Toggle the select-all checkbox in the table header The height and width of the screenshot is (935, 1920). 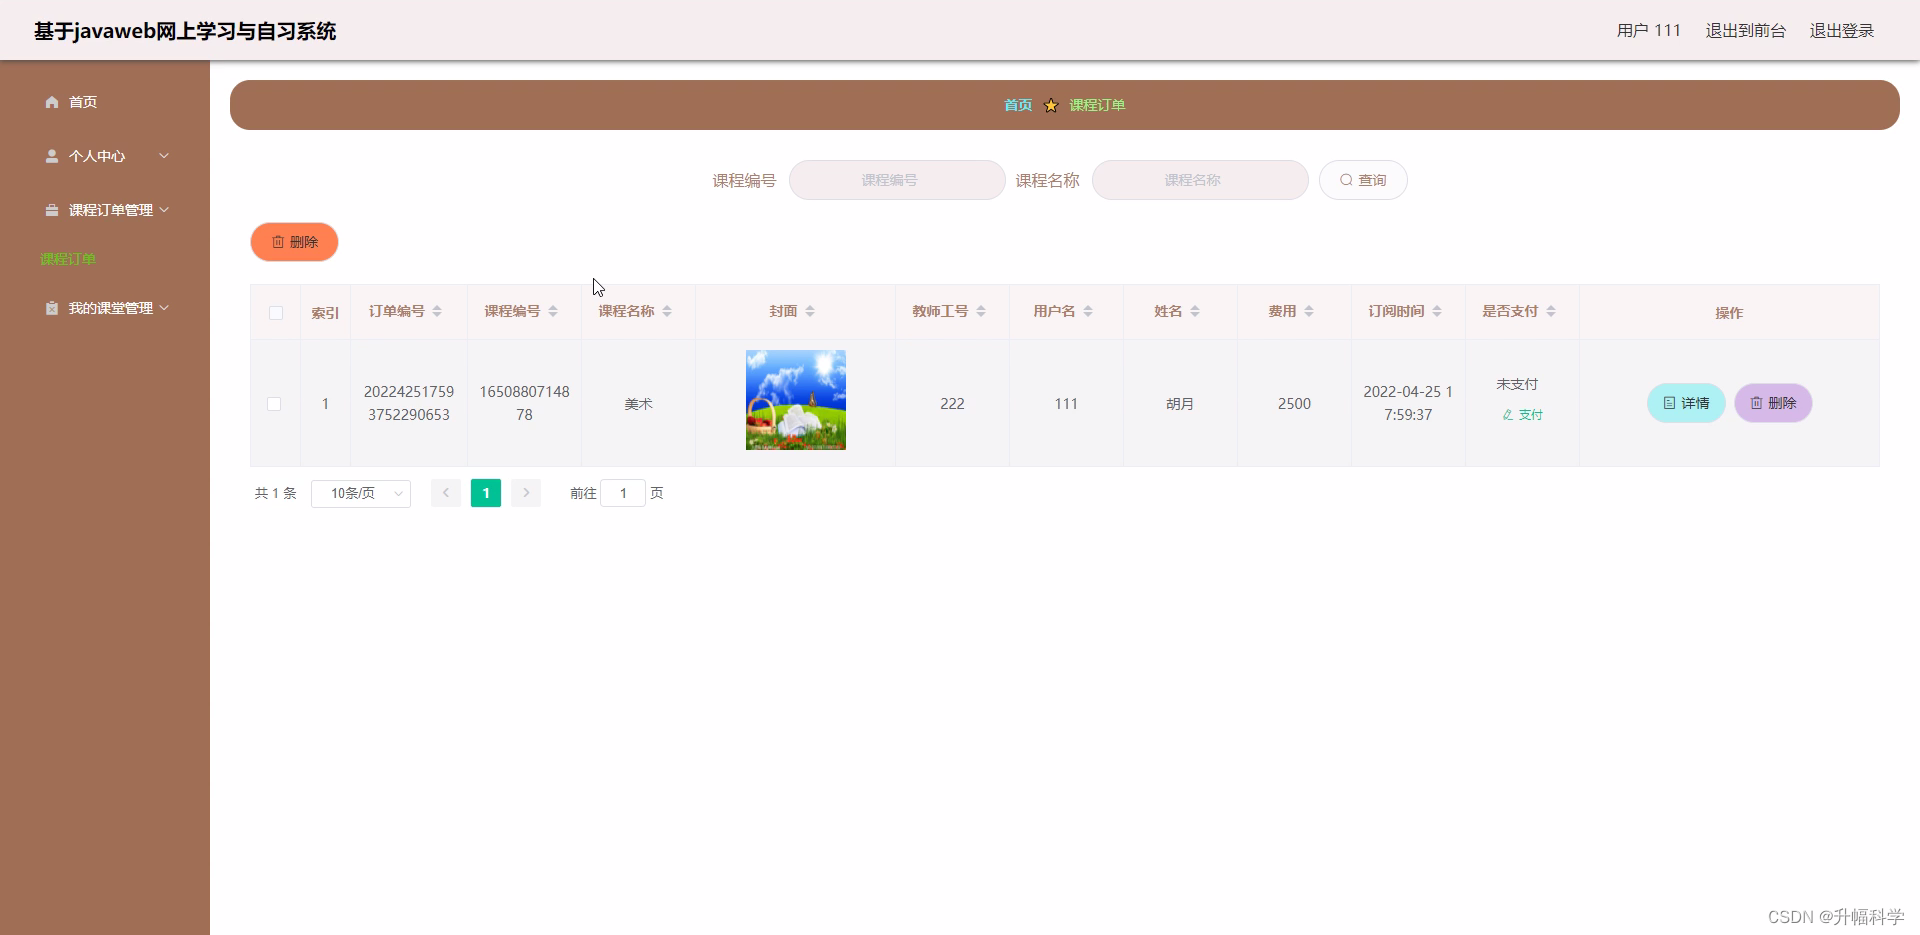(x=276, y=313)
